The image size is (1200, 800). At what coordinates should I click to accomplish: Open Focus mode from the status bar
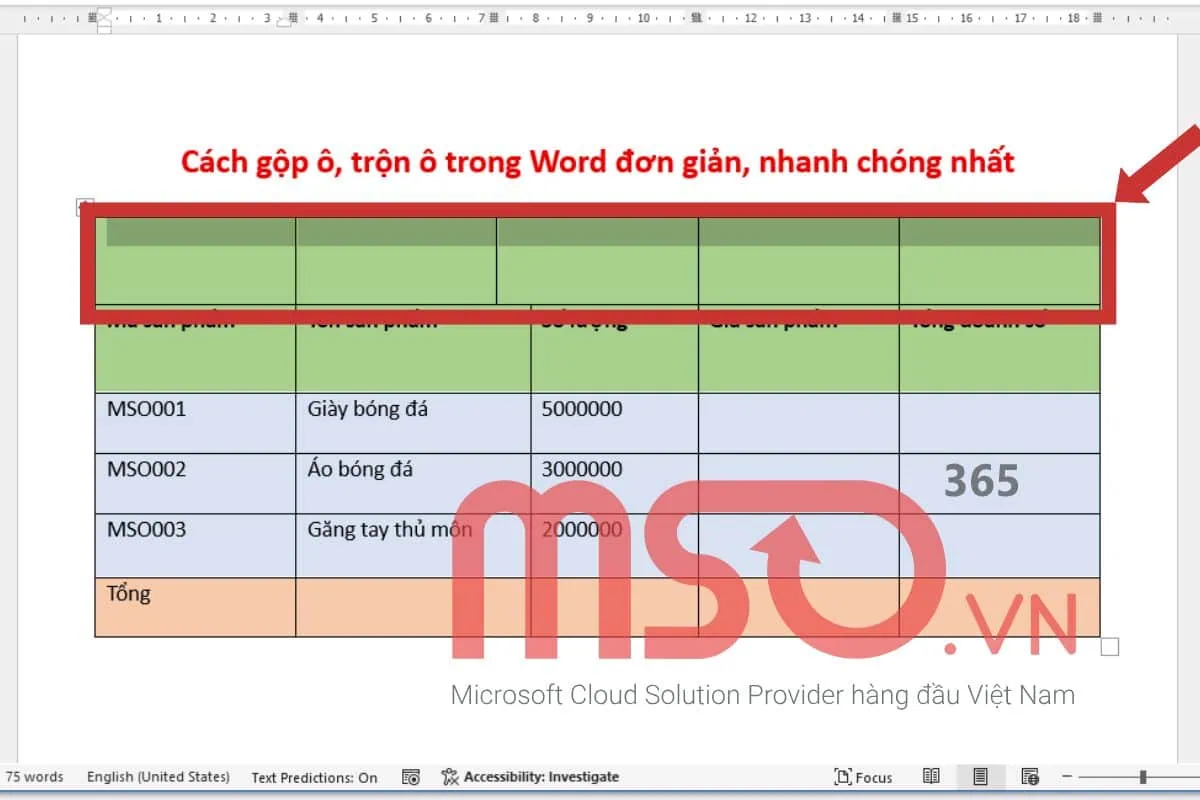point(864,777)
